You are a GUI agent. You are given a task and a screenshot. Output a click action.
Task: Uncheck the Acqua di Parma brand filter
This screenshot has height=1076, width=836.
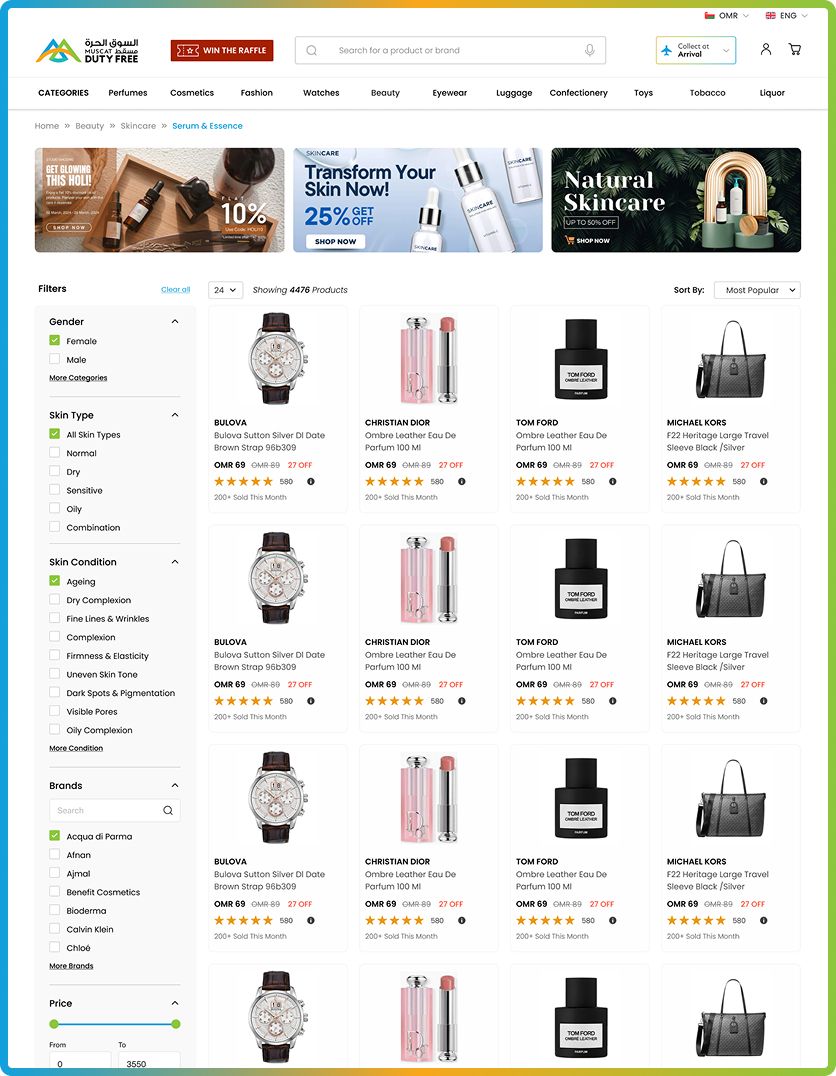point(54,836)
